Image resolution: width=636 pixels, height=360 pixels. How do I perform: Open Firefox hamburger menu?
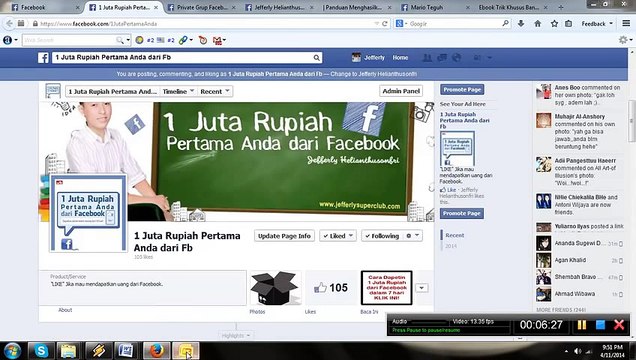[626, 24]
